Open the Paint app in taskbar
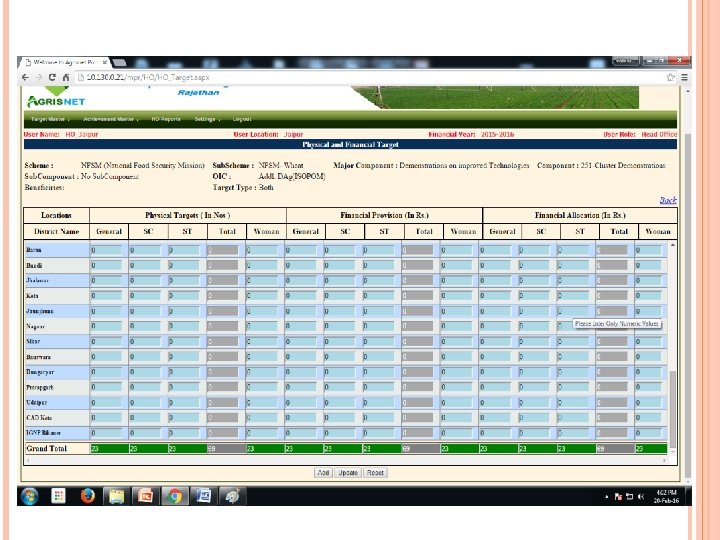Image resolution: width=720 pixels, height=540 pixels. click(x=232, y=496)
